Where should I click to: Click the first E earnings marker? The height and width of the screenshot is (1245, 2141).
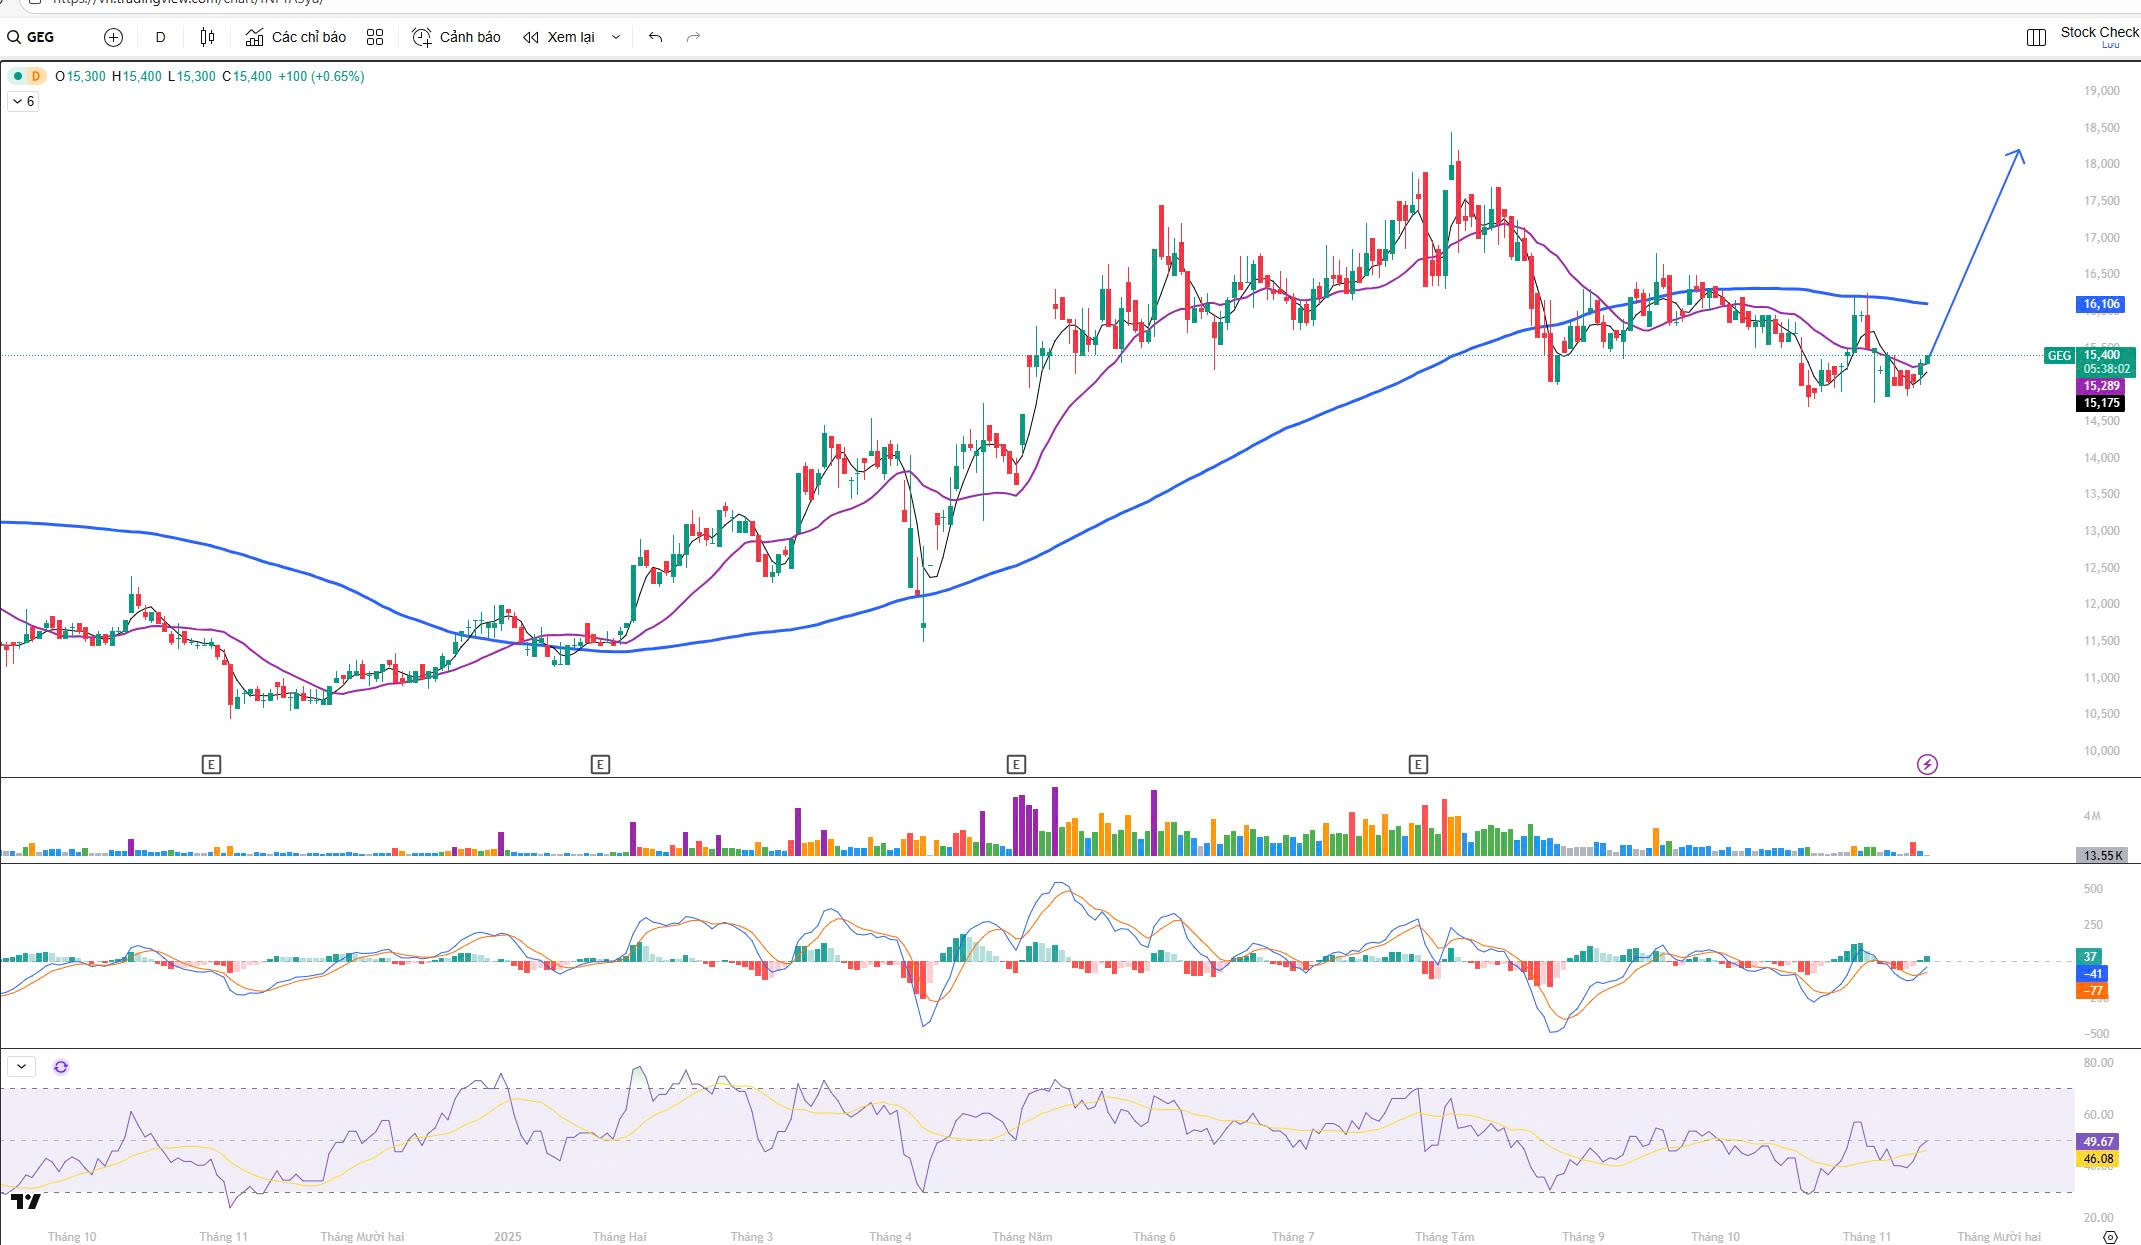(x=211, y=765)
